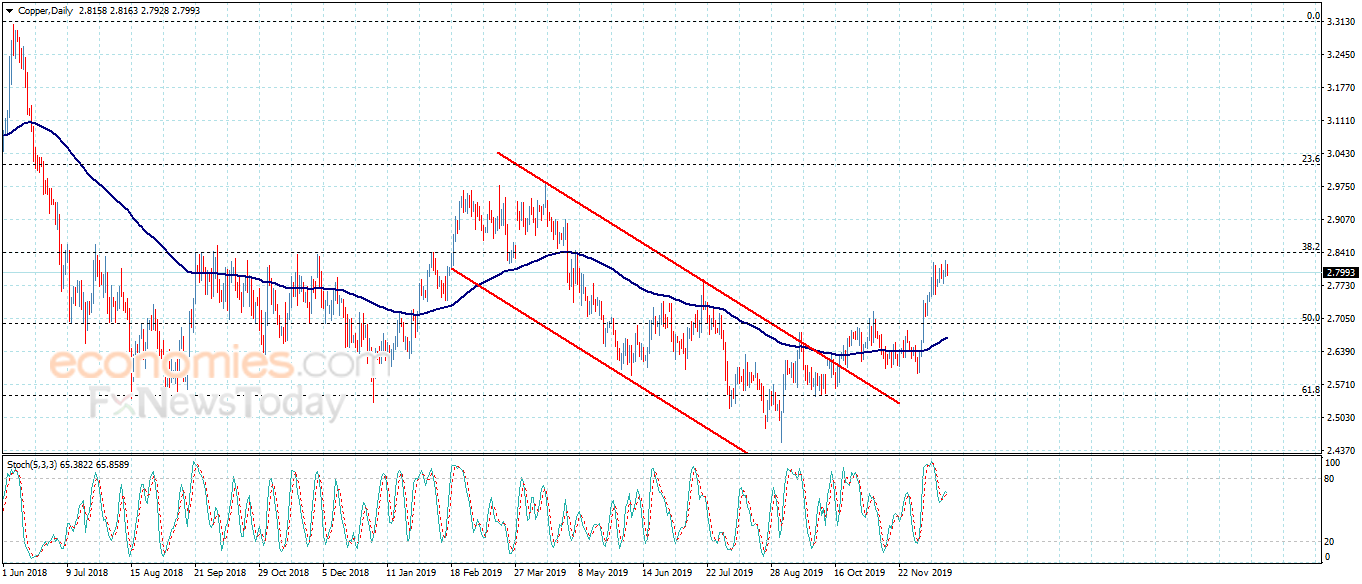
Task: Select the upper red channel trendline
Action: coord(698,278)
